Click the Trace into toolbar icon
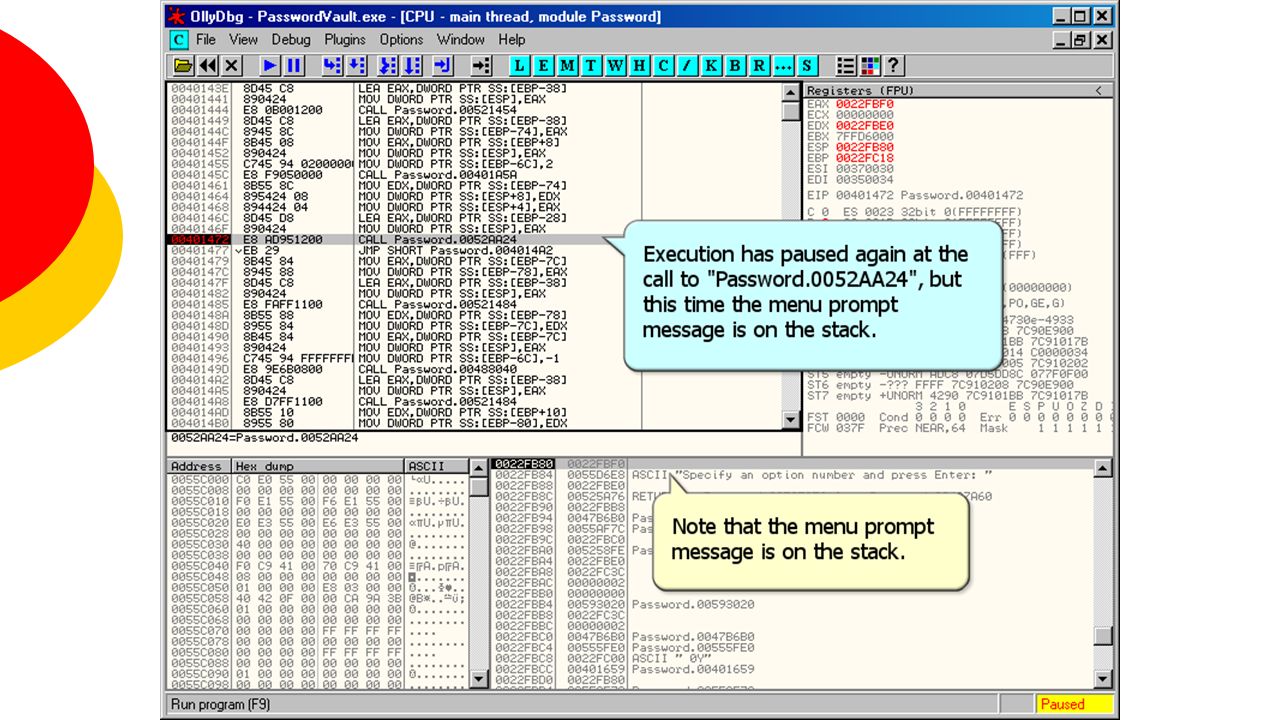The height and width of the screenshot is (720, 1280). click(389, 66)
